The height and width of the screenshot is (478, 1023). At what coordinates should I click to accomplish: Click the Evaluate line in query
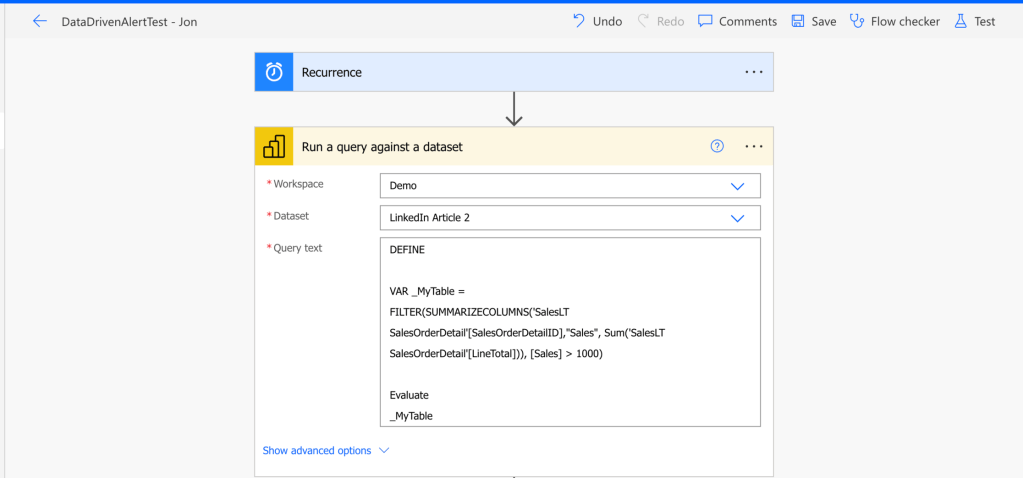[409, 395]
